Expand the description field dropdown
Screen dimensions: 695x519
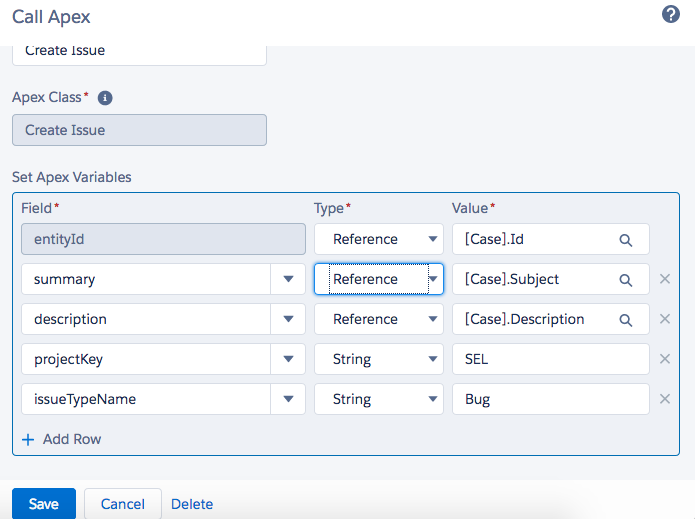[x=288, y=319]
